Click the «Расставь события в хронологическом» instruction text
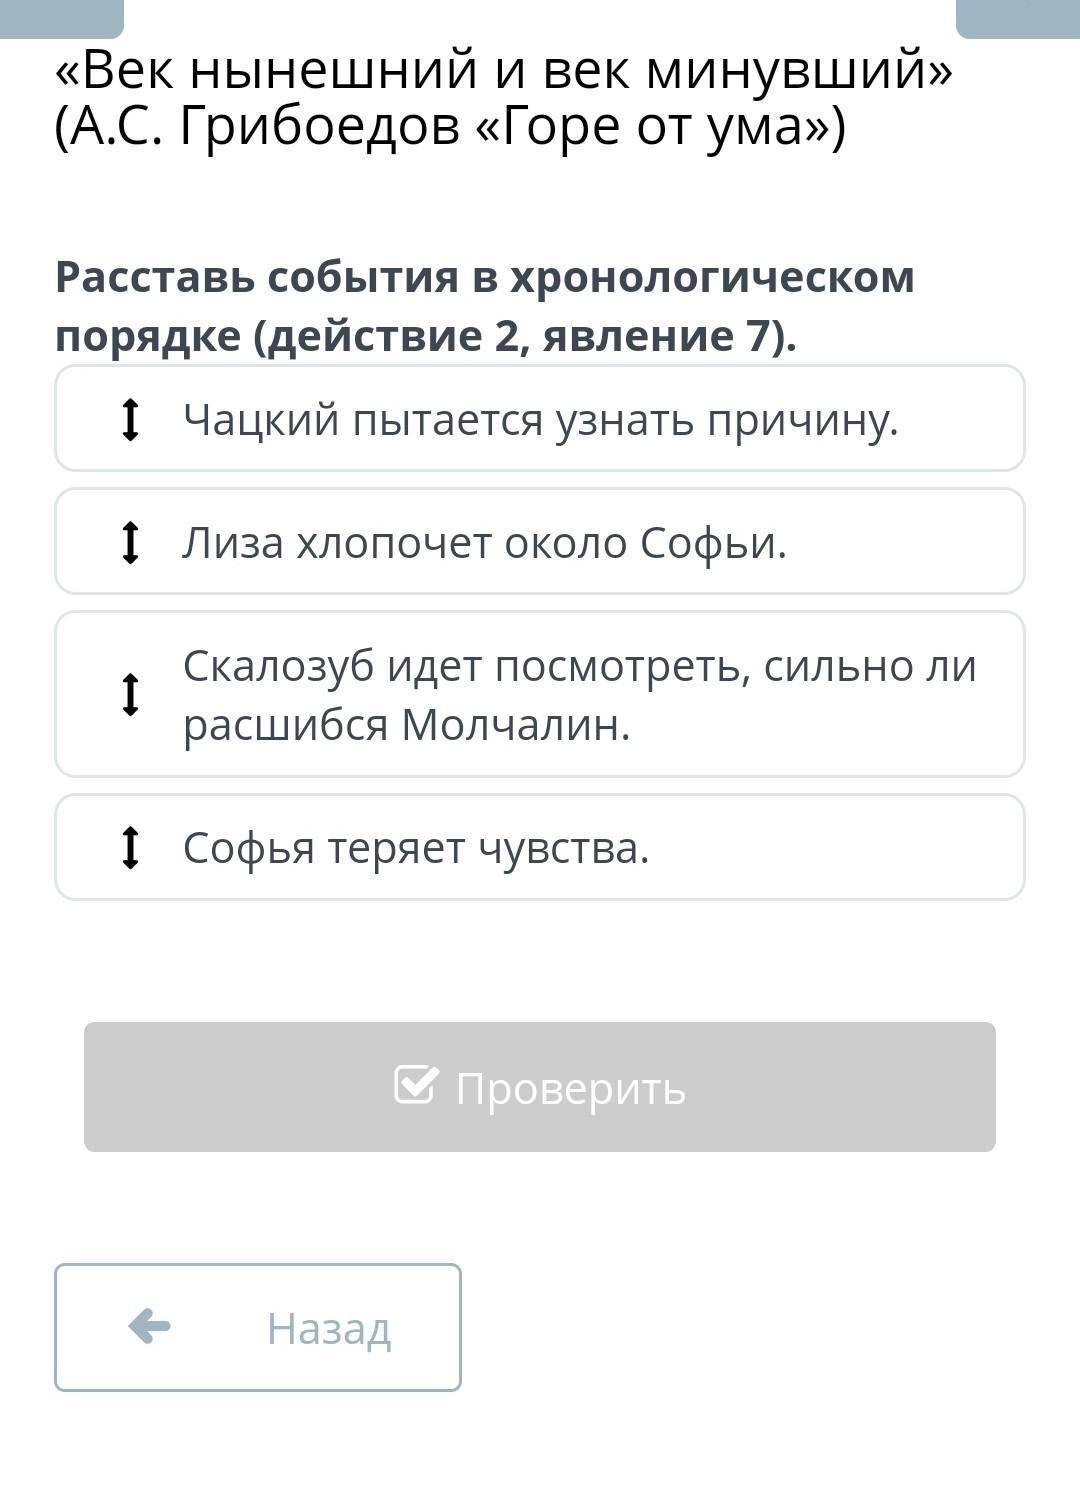The width and height of the screenshot is (1080, 1497). point(484,277)
